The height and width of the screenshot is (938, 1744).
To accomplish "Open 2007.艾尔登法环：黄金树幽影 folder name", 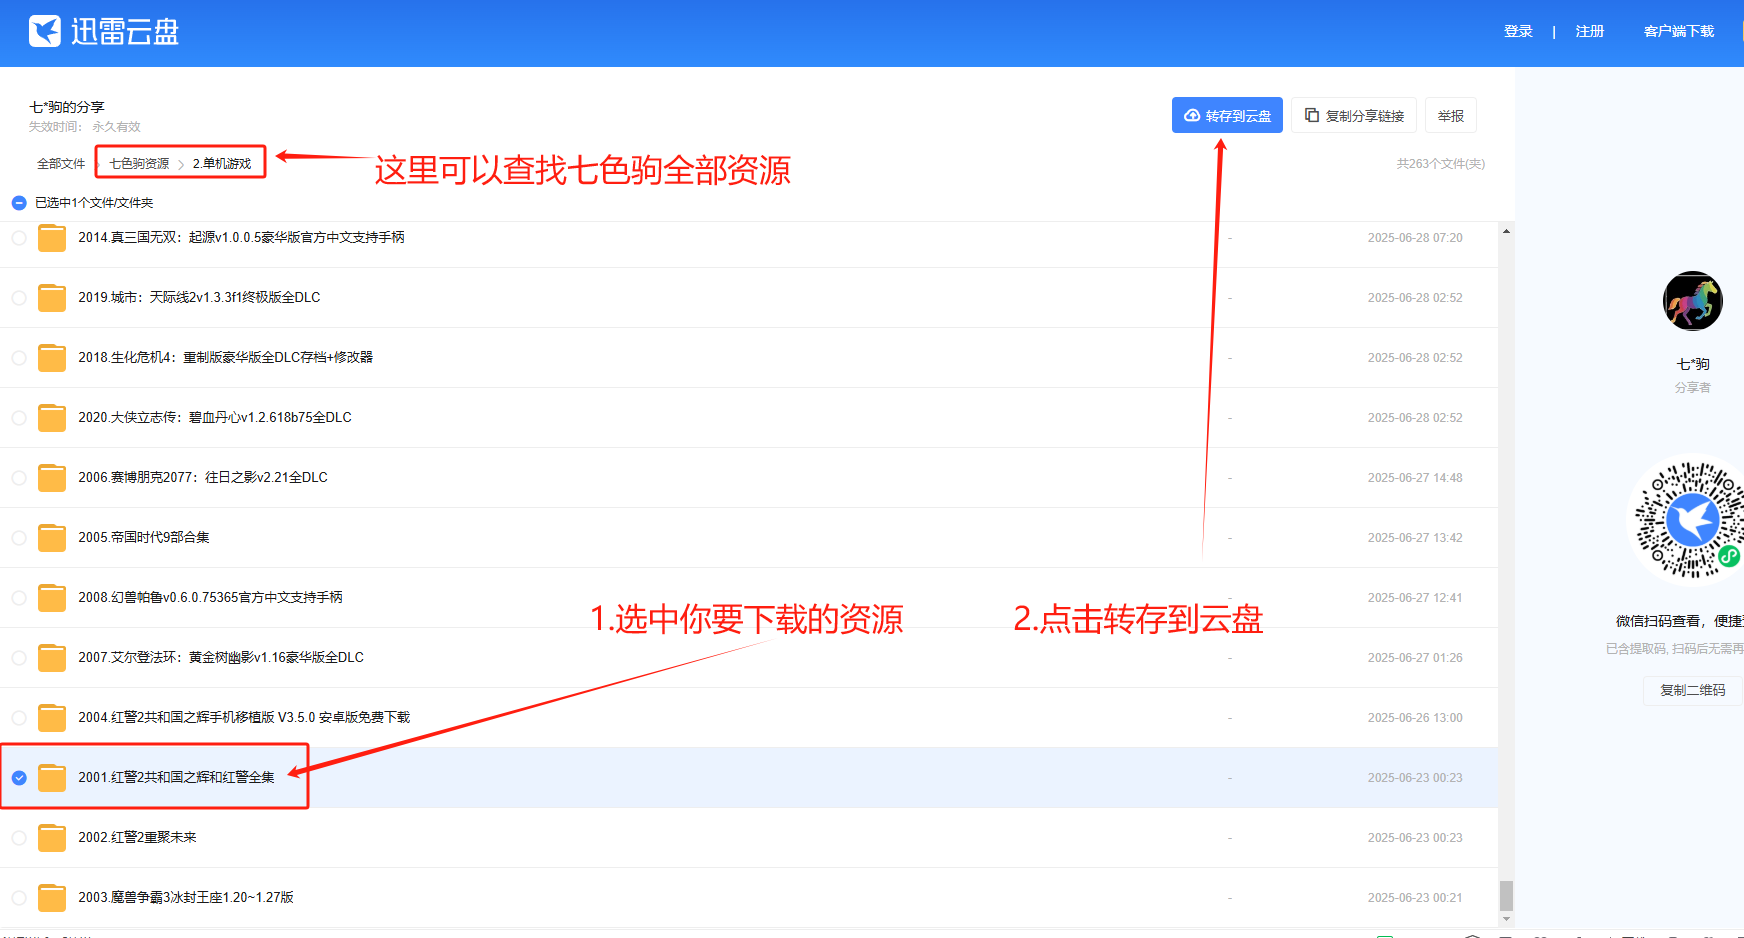I will pos(221,658).
